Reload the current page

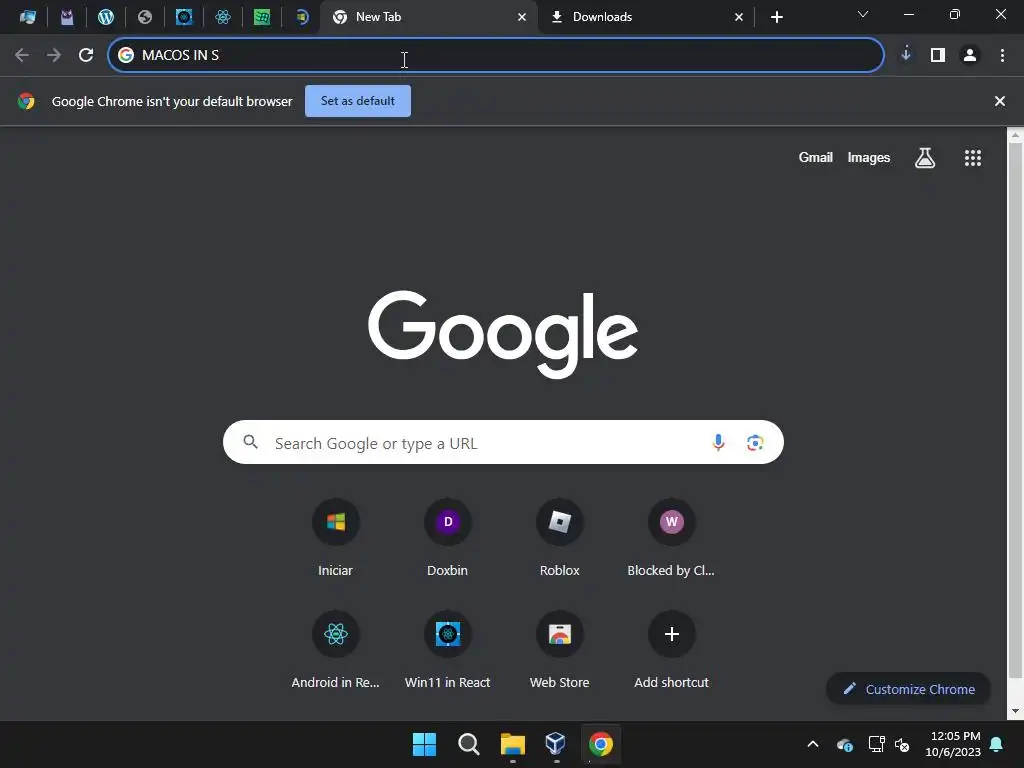[x=86, y=55]
